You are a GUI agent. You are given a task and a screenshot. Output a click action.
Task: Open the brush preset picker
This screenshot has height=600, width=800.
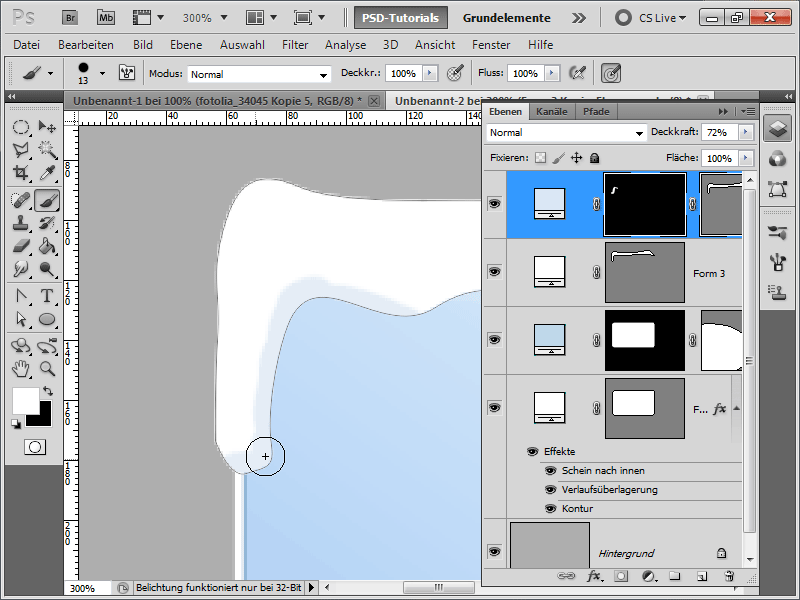pyautogui.click(x=103, y=73)
